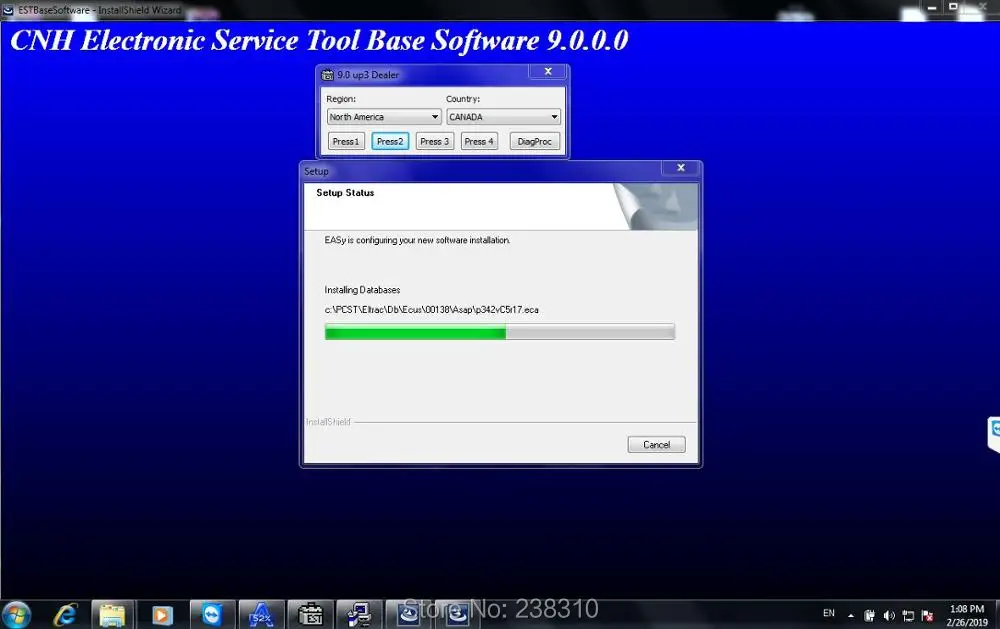Close the Setup dialog
Viewport: 1000px width, 629px height.
coord(680,167)
